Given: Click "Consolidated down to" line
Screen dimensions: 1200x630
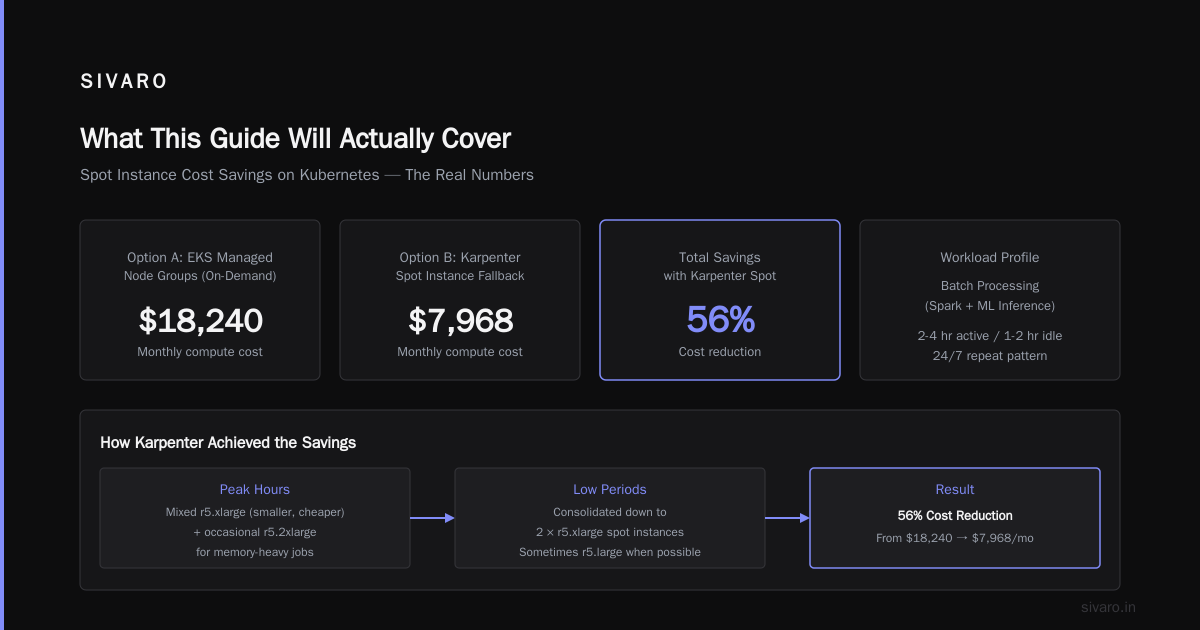Looking at the screenshot, I should click(610, 512).
